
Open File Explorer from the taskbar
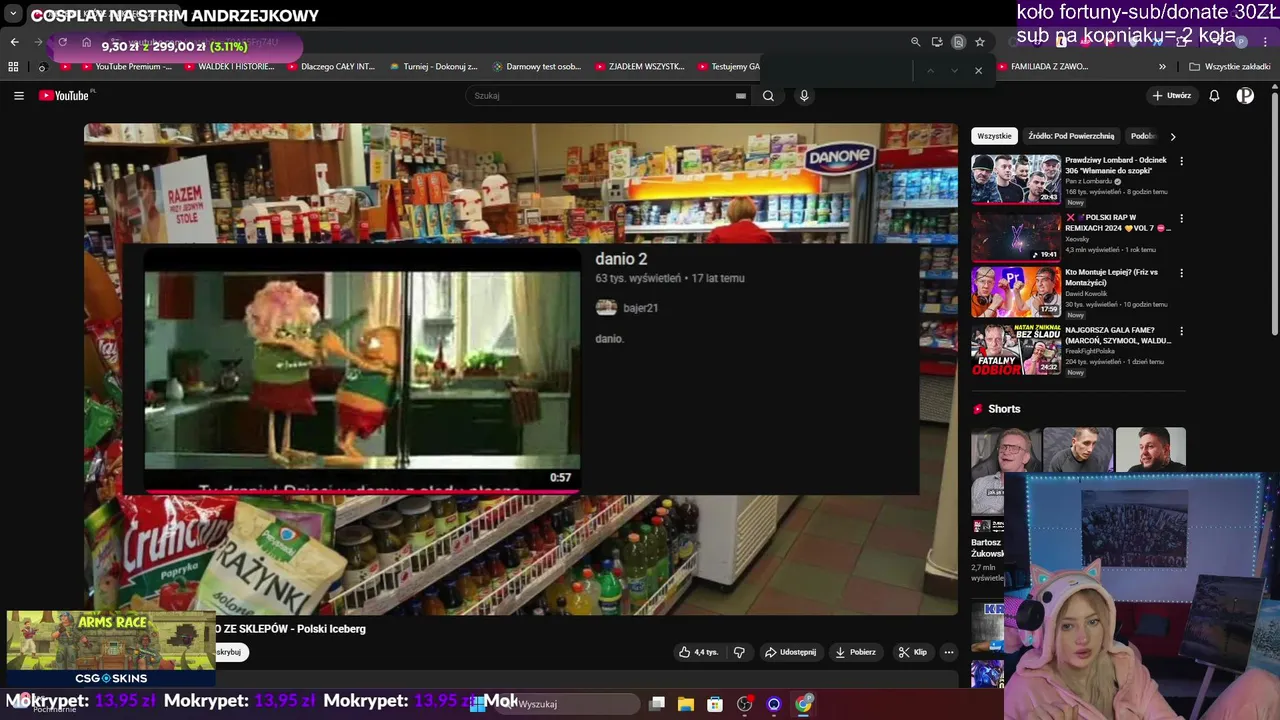[686, 704]
